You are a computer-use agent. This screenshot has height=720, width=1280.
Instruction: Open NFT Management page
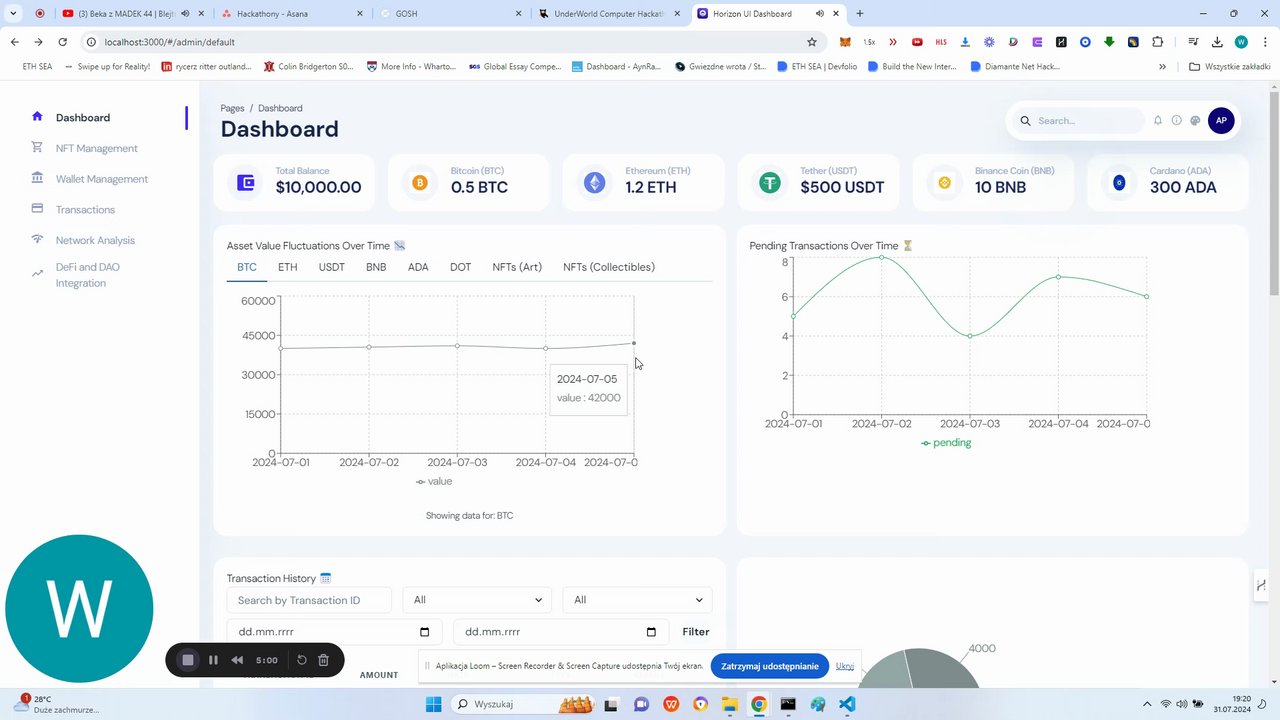click(96, 148)
